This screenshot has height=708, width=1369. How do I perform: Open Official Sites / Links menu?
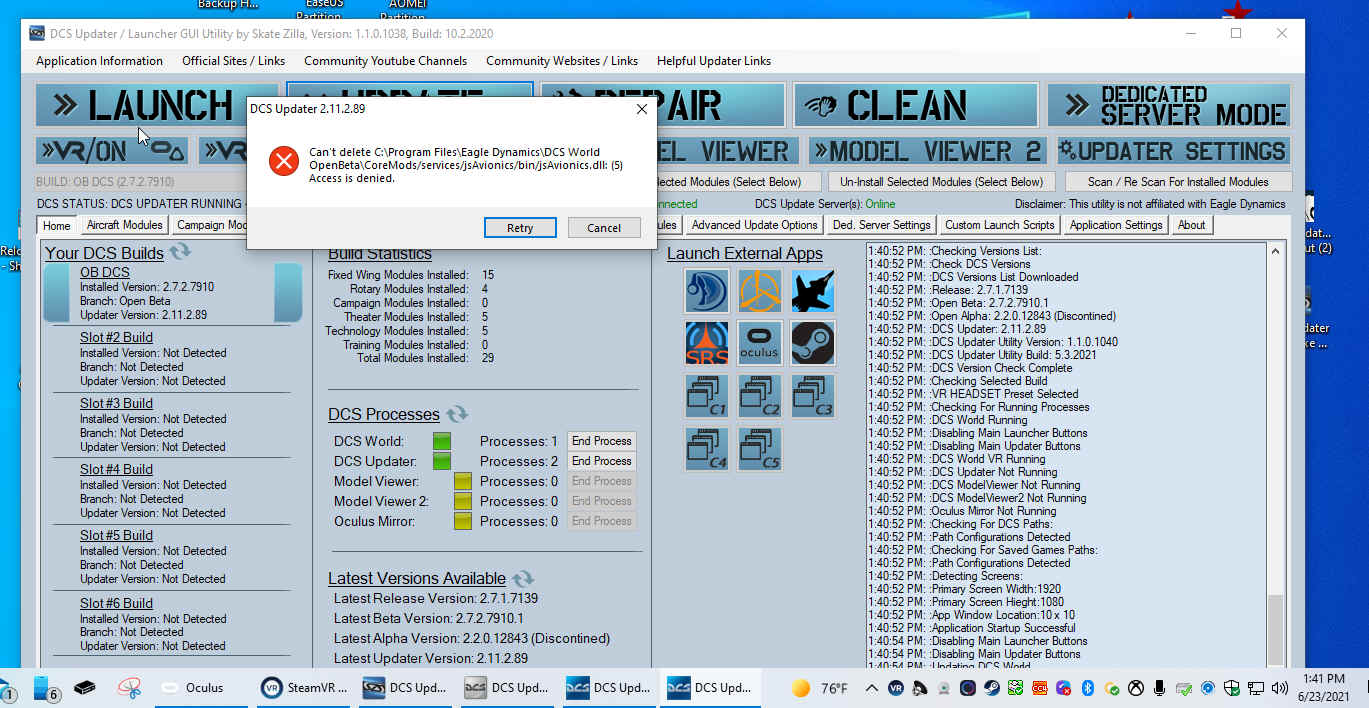coord(234,61)
